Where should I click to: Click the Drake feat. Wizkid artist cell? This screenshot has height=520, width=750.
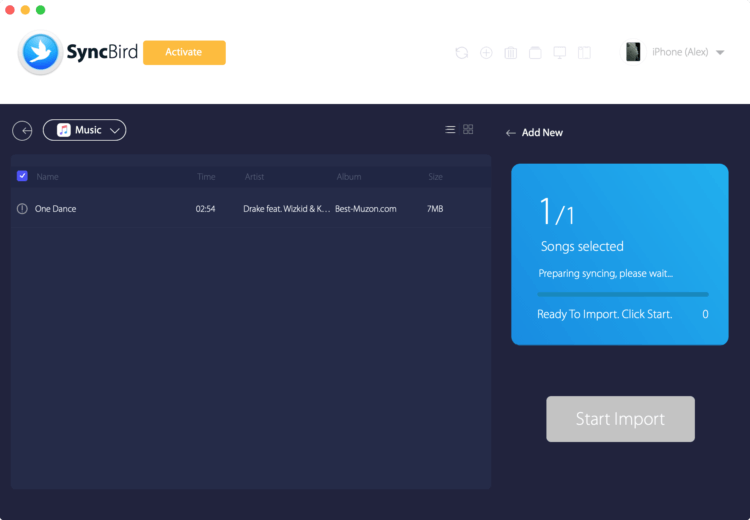287,209
